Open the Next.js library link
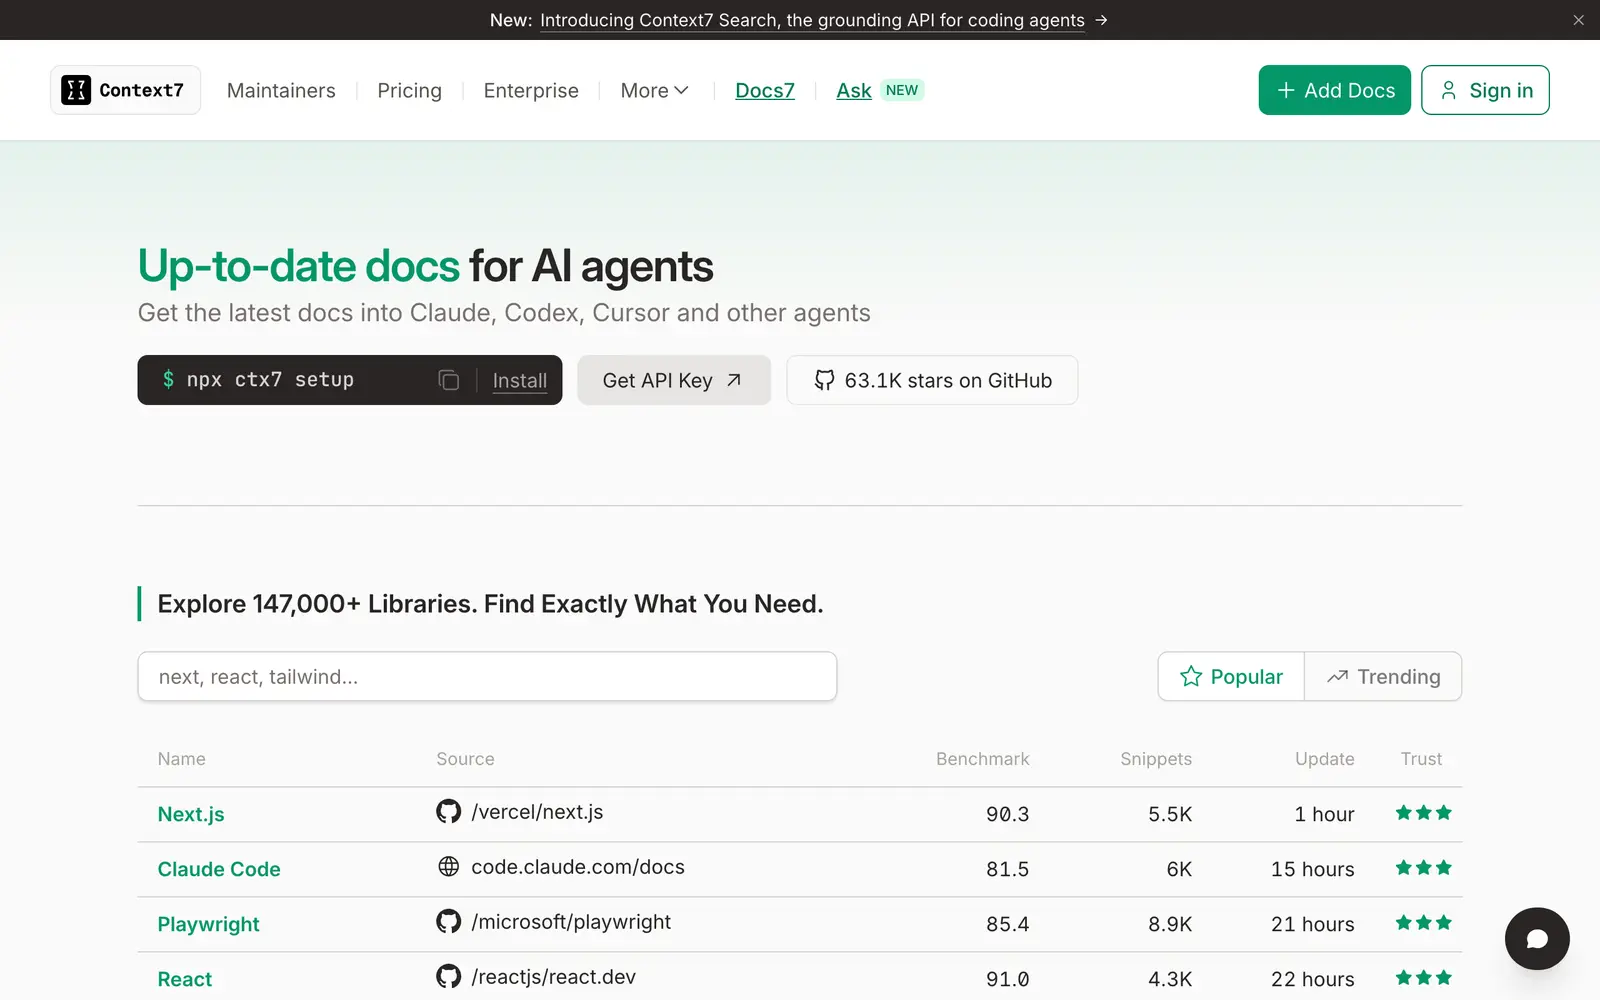 tap(191, 814)
